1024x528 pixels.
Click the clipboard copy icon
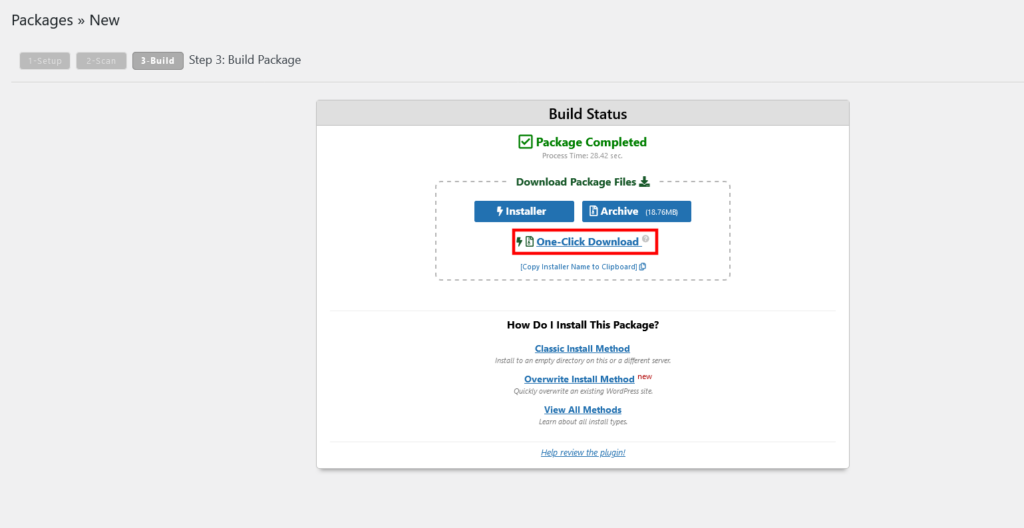pos(643,267)
